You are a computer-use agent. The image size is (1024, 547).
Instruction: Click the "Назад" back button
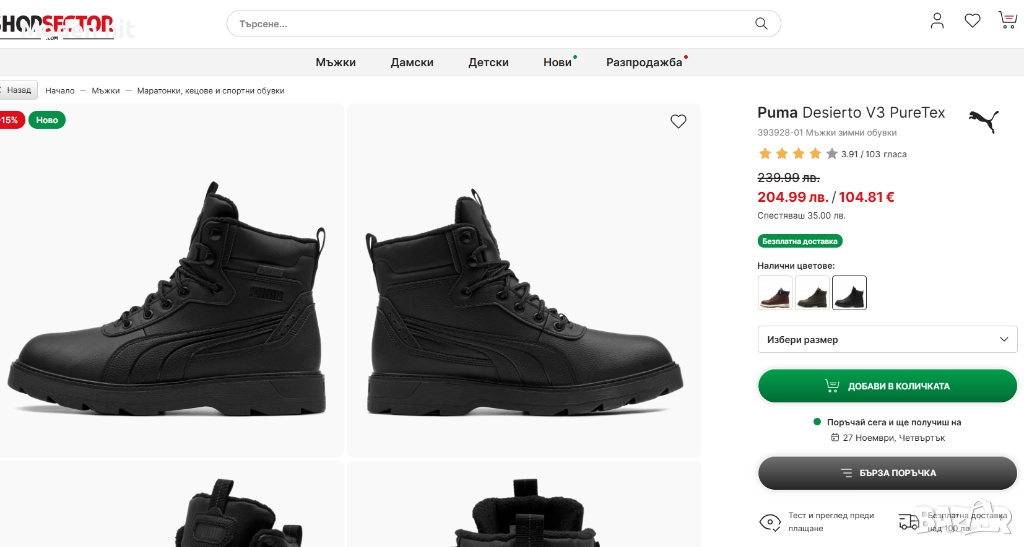click(x=17, y=90)
